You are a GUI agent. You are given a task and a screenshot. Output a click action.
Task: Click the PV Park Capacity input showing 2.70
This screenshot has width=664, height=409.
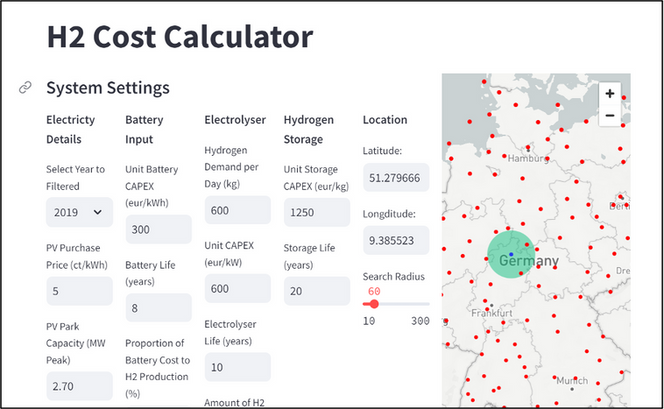79,386
